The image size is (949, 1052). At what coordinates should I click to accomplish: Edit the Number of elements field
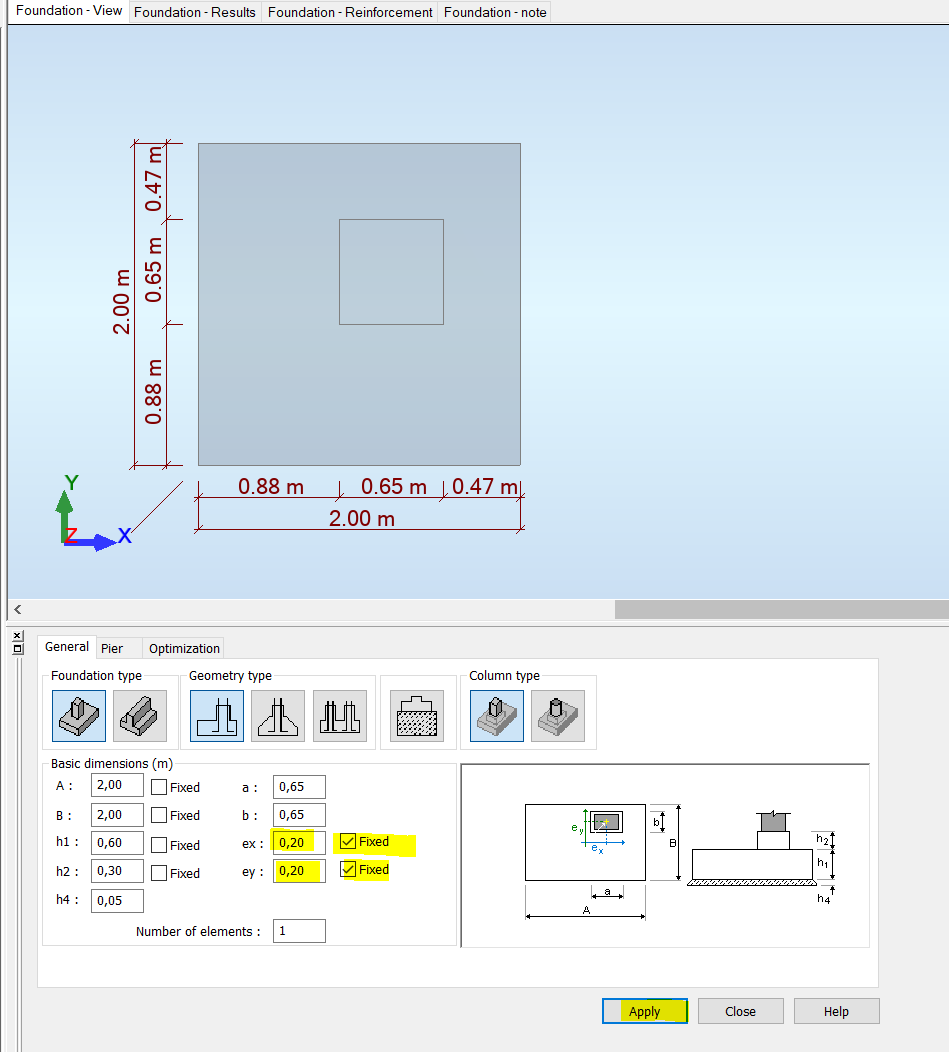[x=299, y=930]
